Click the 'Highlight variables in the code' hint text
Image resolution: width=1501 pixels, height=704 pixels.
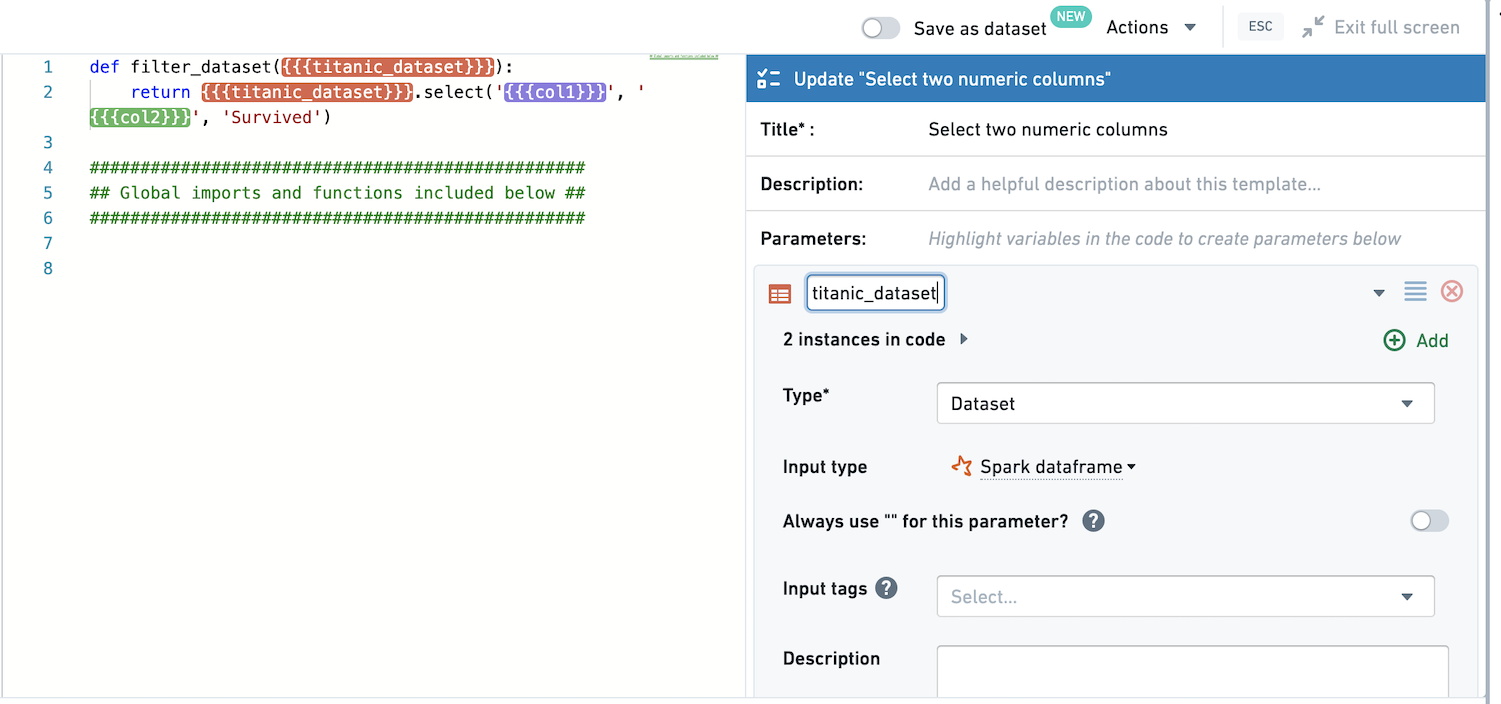pyautogui.click(x=1164, y=238)
